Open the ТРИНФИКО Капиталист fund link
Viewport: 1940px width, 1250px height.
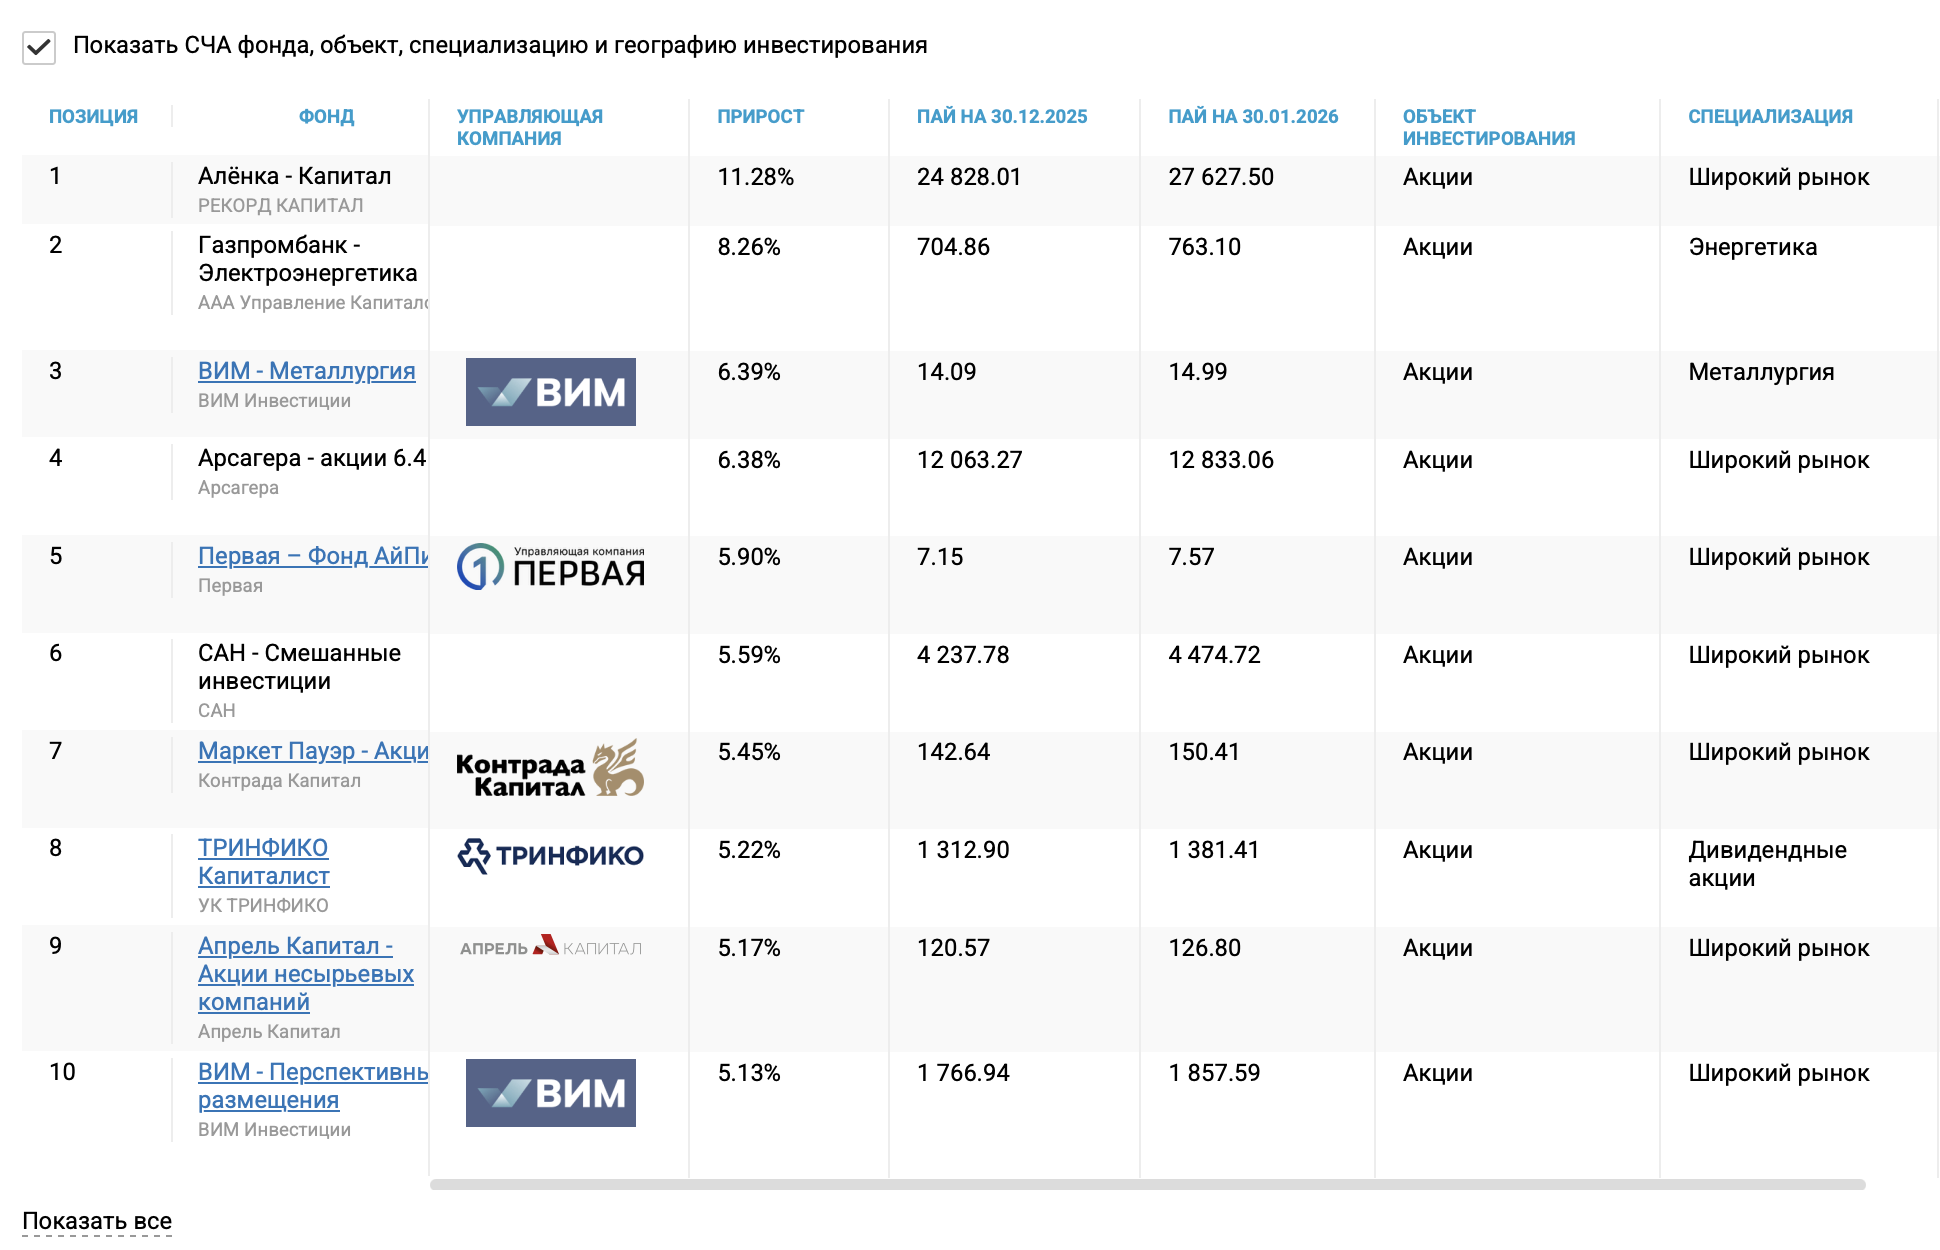[x=263, y=862]
